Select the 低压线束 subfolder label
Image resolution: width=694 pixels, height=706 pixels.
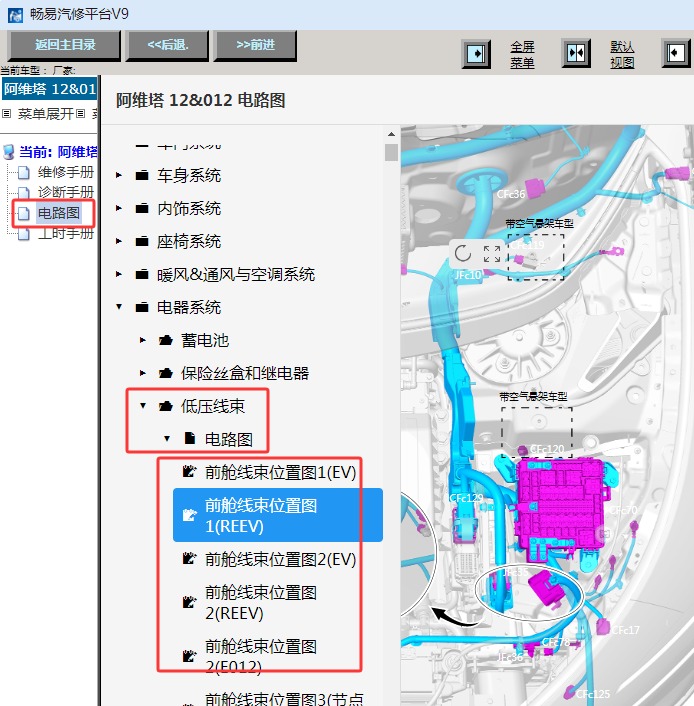[213, 406]
